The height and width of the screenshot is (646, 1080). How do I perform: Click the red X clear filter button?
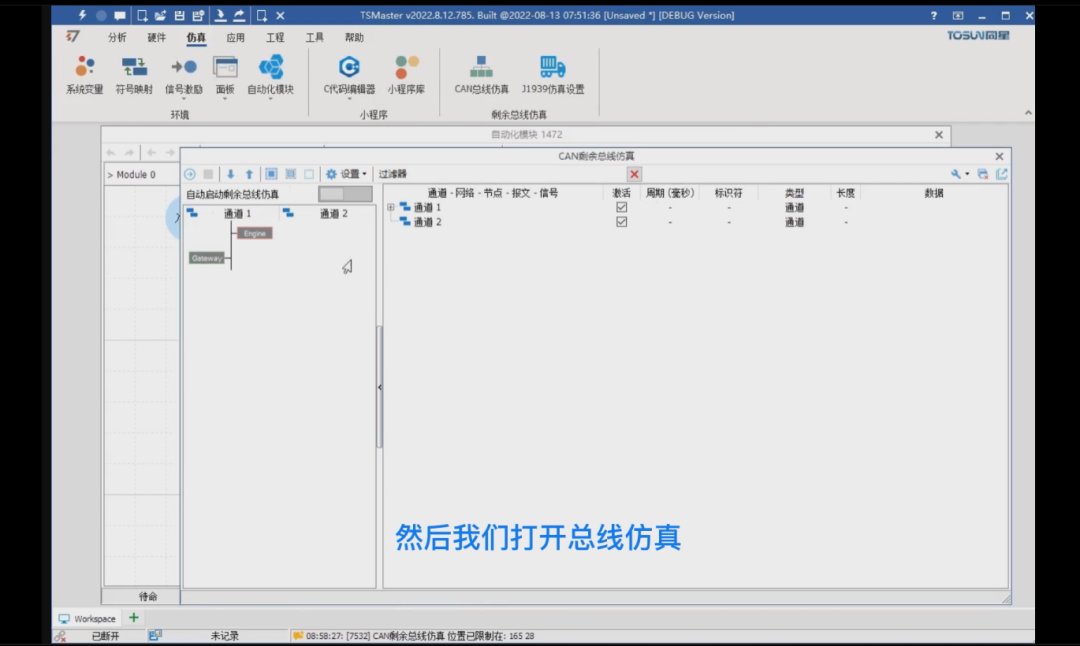tap(634, 174)
